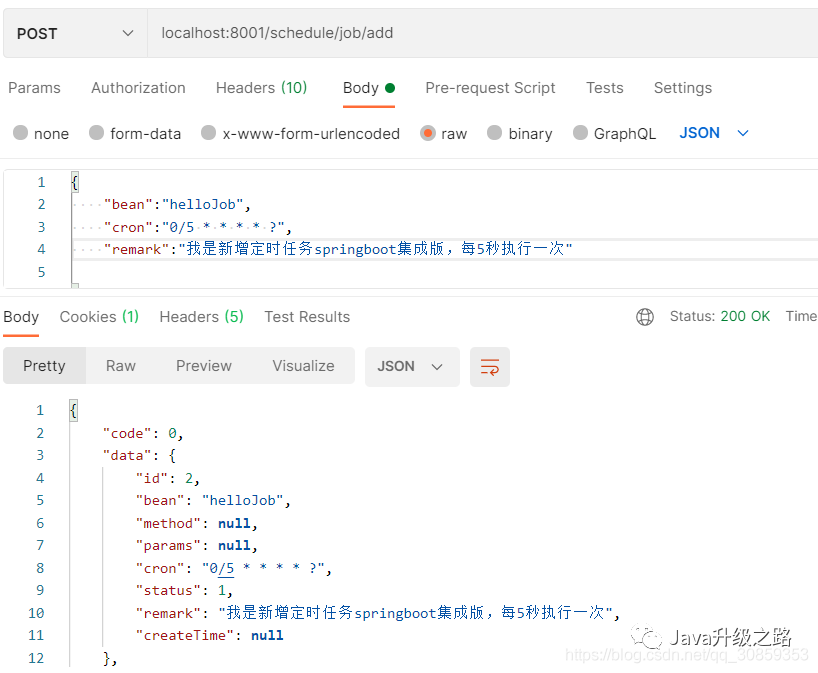This screenshot has height=673, width=818.
Task: Select the raw body radio button
Action: (428, 133)
